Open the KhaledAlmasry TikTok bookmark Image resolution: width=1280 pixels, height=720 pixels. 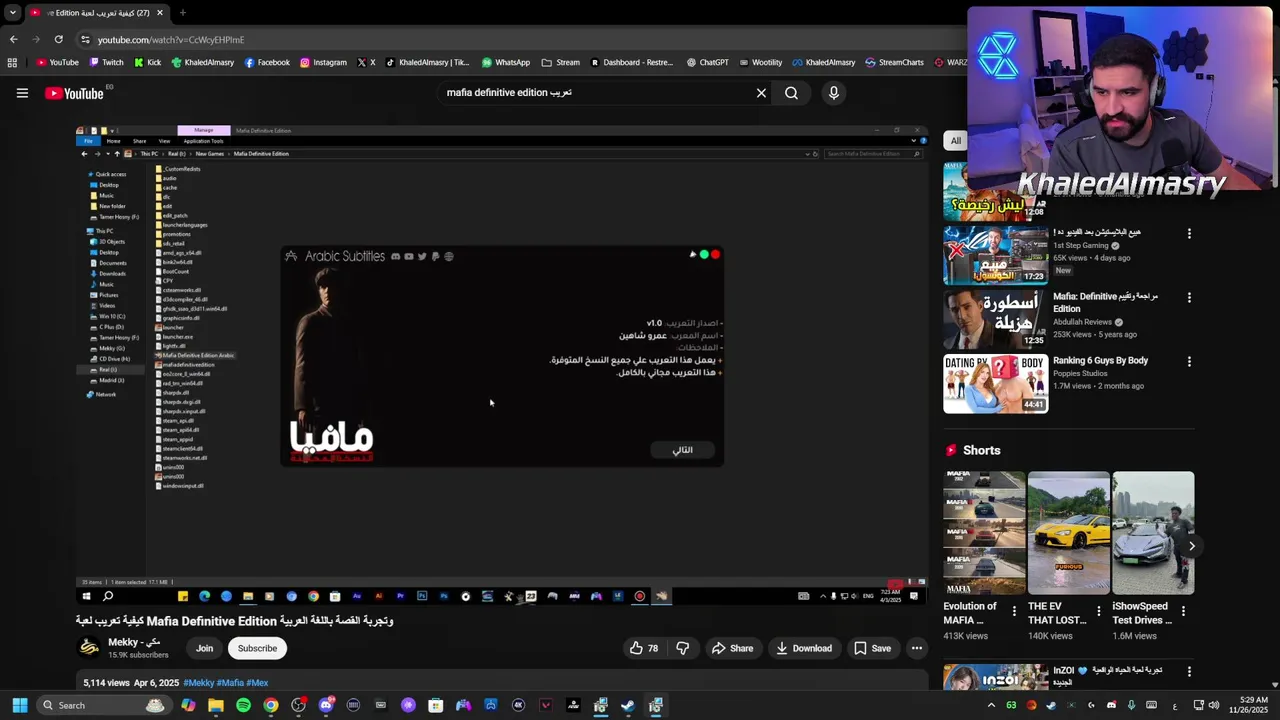click(x=427, y=62)
